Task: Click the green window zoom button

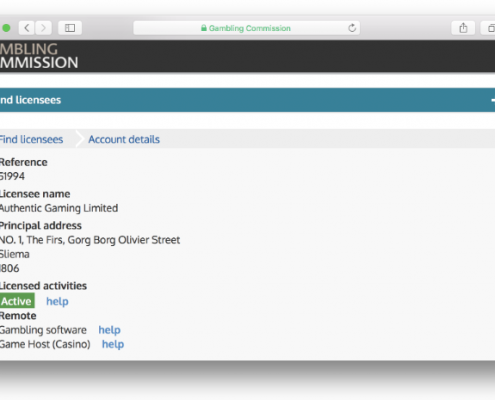Action: coord(6,28)
